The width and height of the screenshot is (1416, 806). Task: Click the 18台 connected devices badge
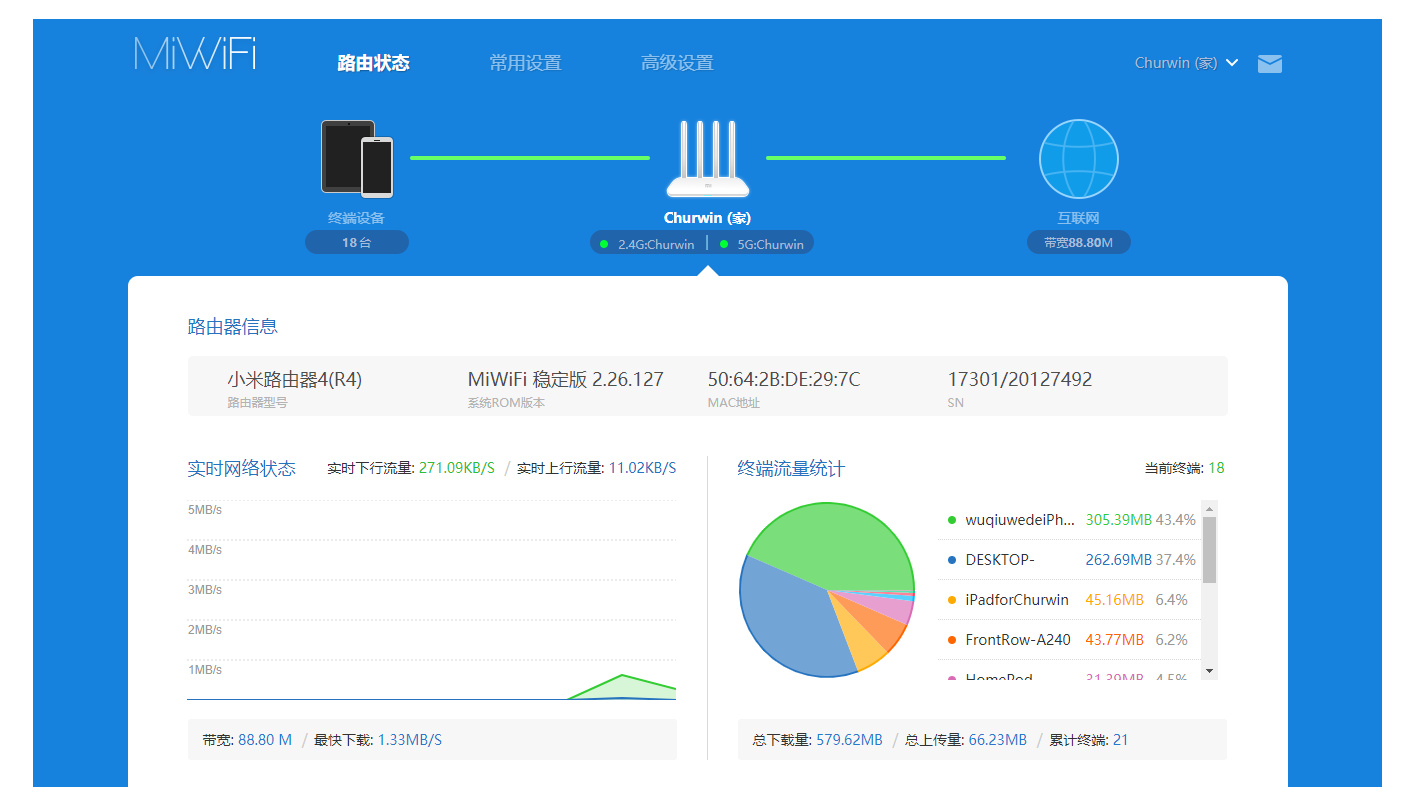click(x=357, y=242)
